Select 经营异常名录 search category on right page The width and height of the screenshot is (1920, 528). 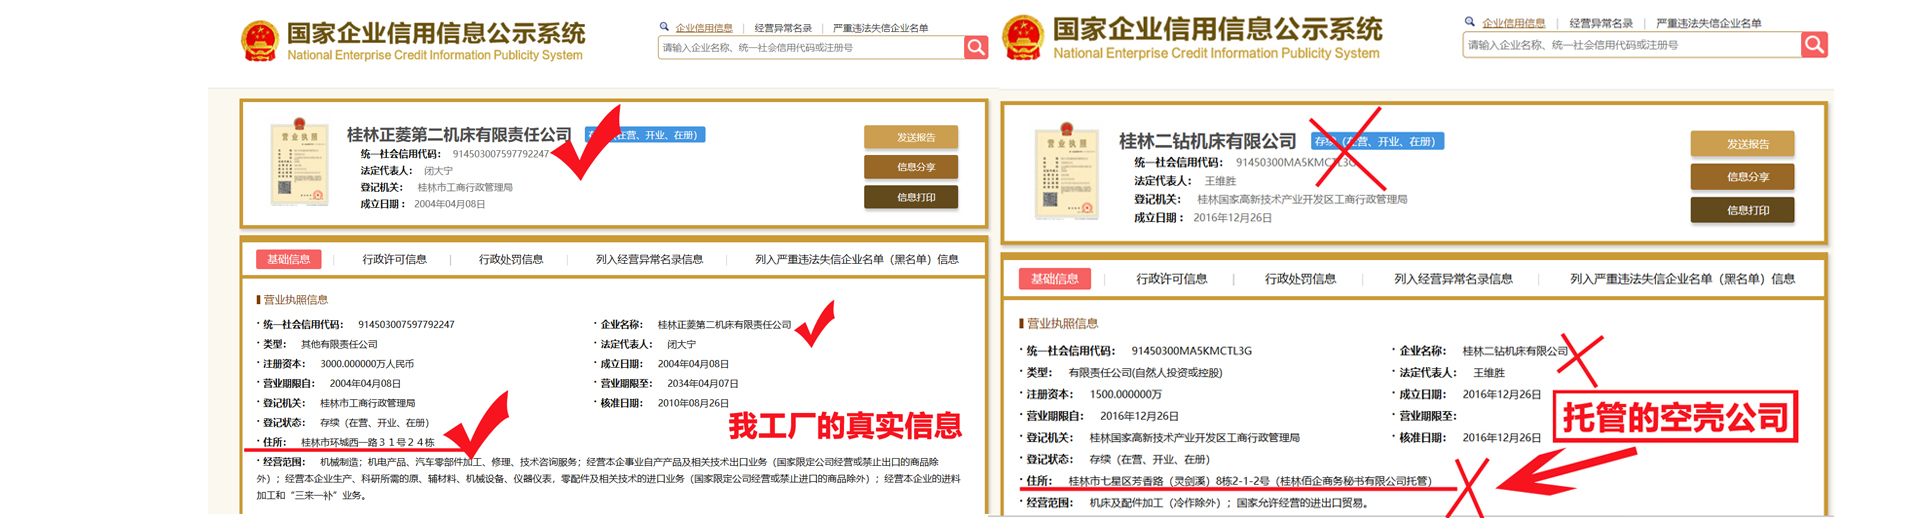pyautogui.click(x=1601, y=22)
